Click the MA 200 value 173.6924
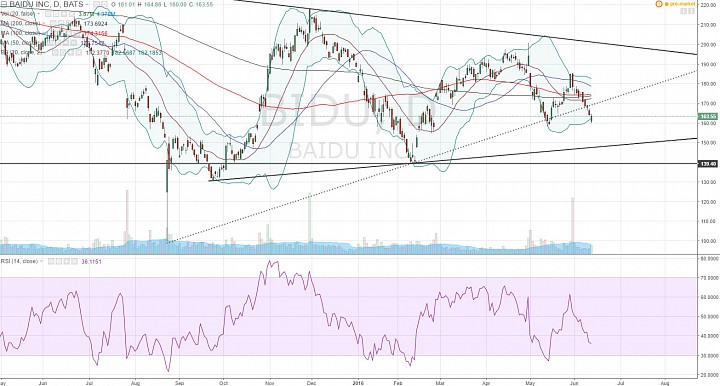Viewport: 720px width, 386px height. coord(95,24)
